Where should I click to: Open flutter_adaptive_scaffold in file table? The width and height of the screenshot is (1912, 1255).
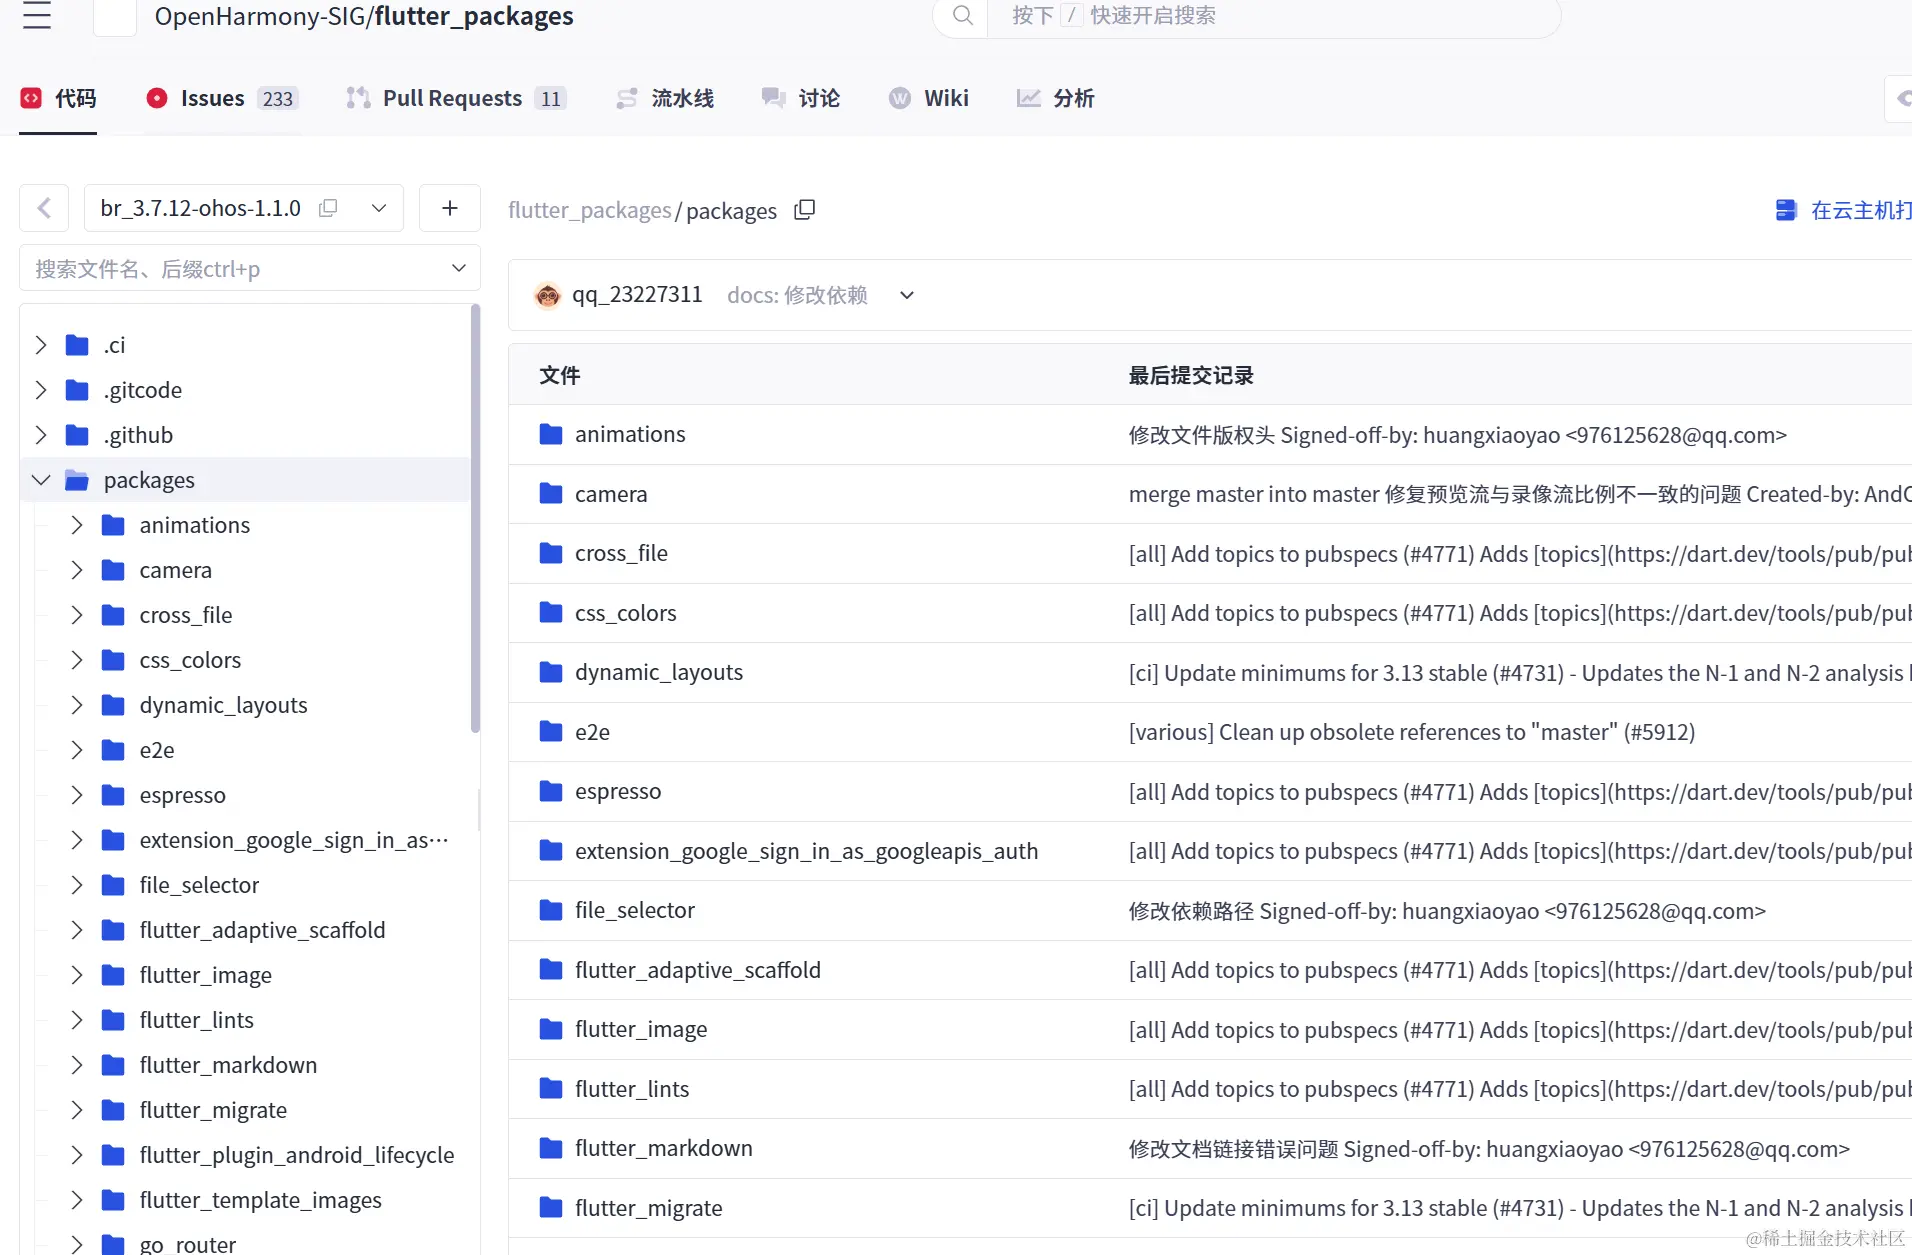[698, 970]
